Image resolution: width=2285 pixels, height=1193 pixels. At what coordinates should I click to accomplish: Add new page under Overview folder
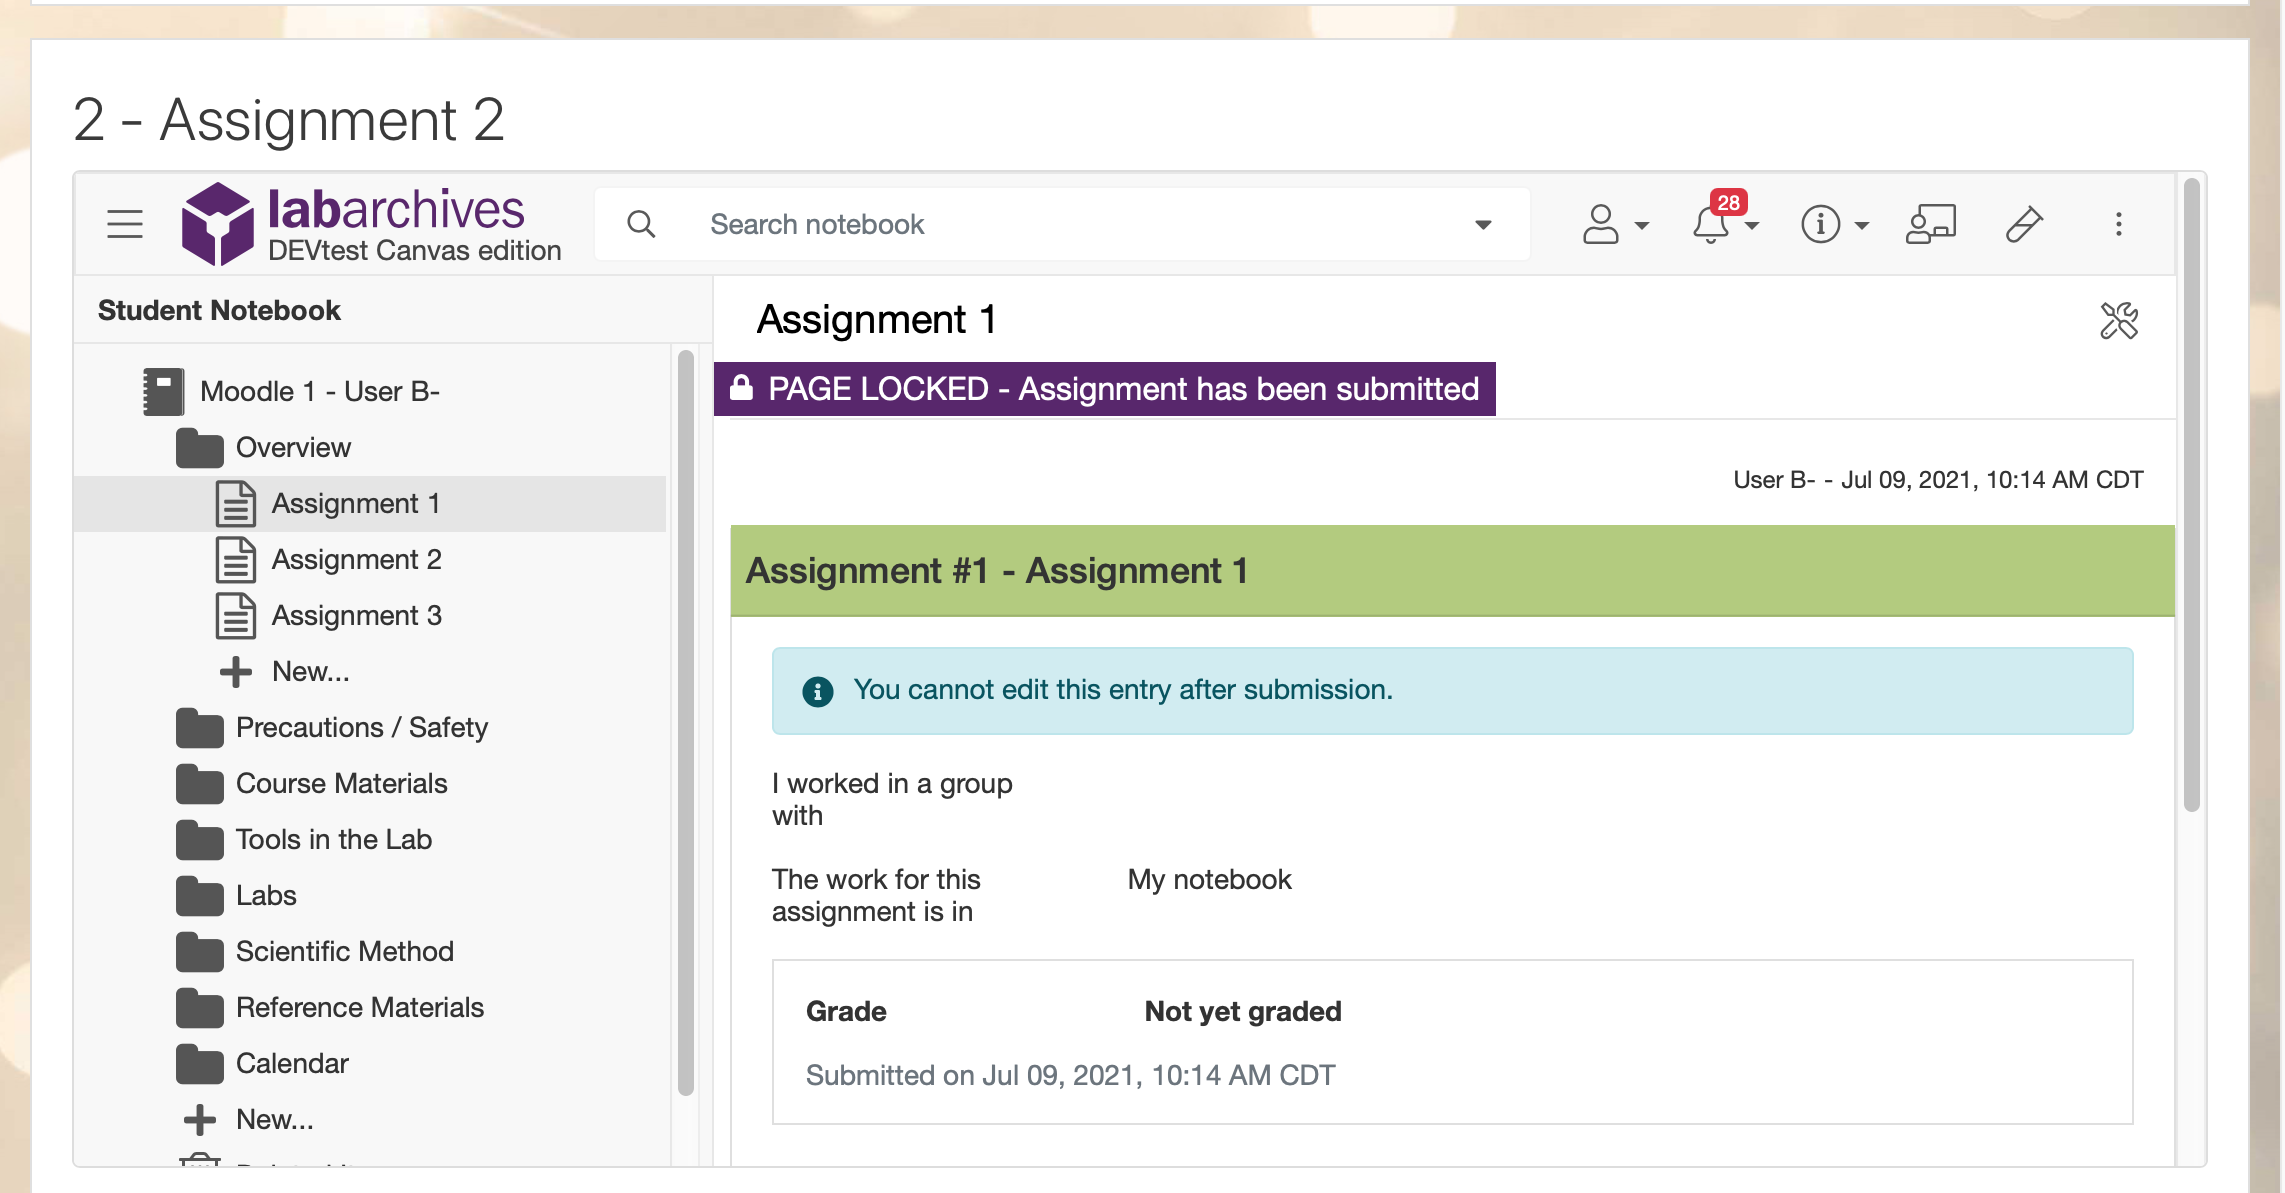(309, 671)
